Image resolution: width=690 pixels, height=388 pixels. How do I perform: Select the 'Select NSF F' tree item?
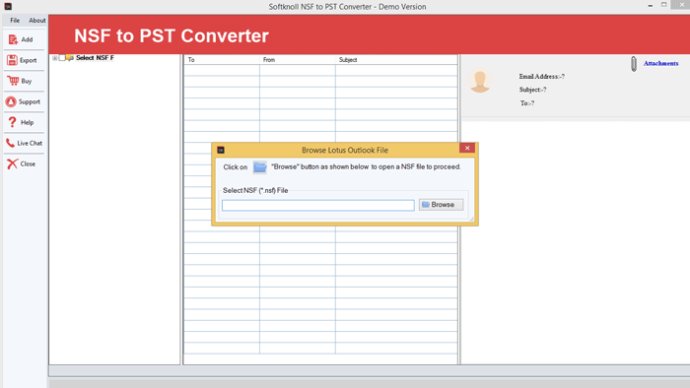[95, 58]
